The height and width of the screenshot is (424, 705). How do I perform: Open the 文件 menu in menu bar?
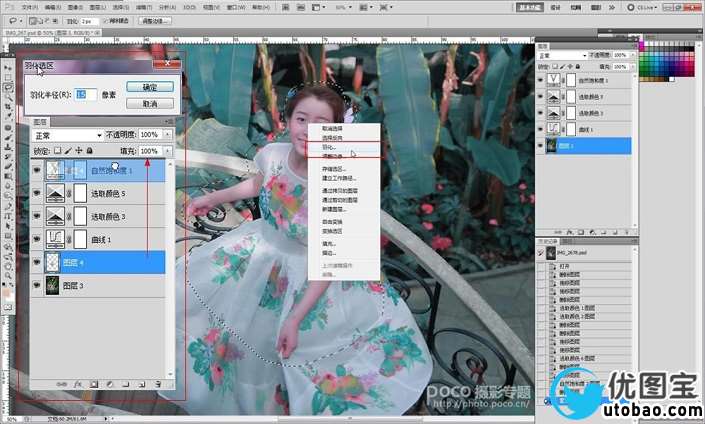[30, 7]
